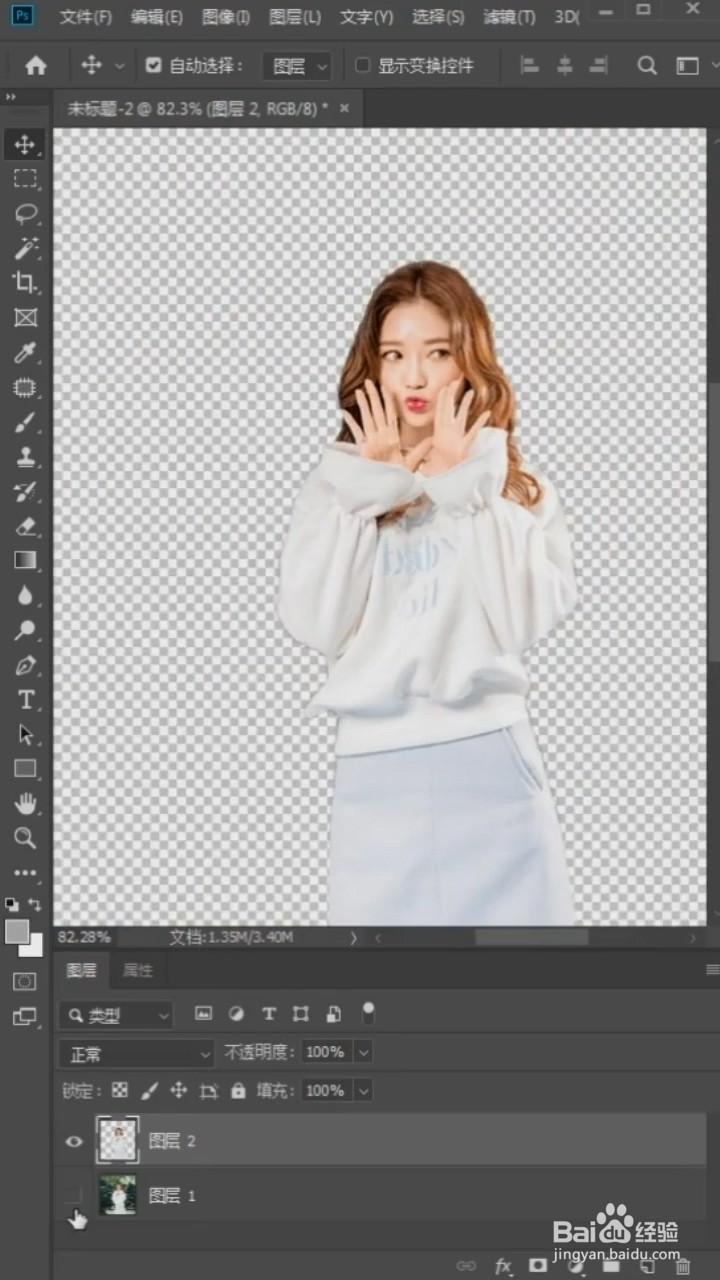Select the History Brush tool
The width and height of the screenshot is (720, 1280).
25,491
